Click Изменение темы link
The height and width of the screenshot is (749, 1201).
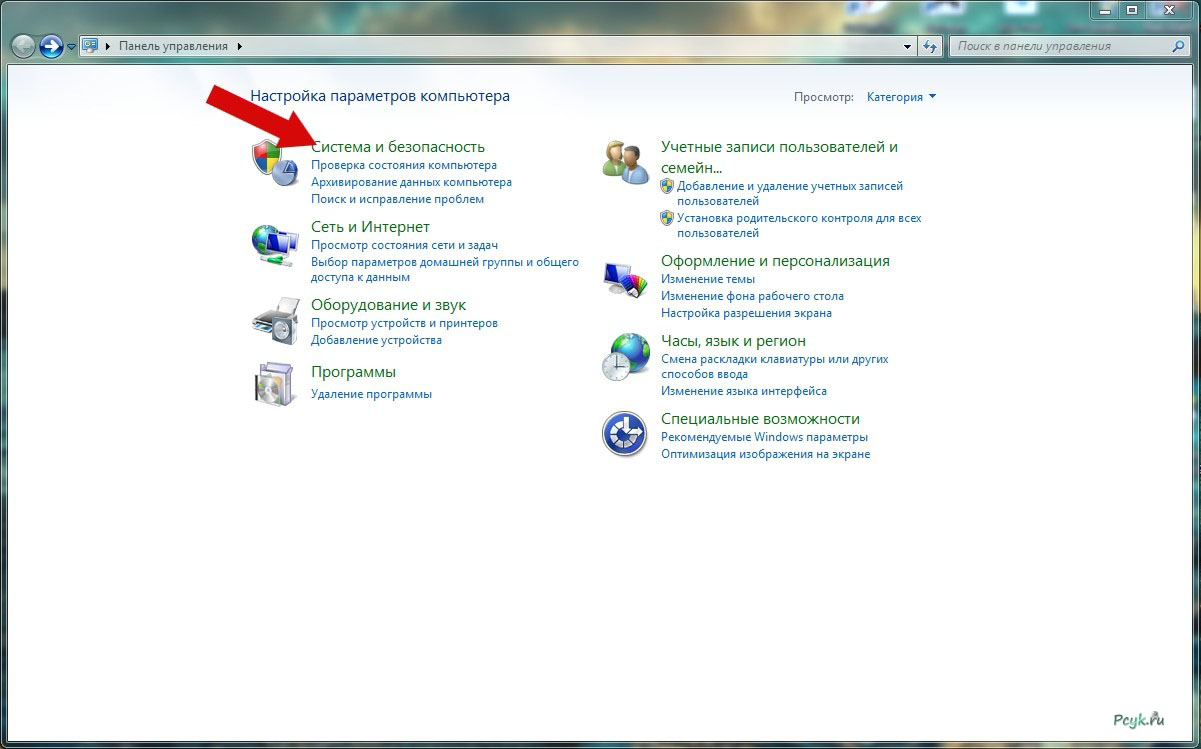(x=708, y=279)
